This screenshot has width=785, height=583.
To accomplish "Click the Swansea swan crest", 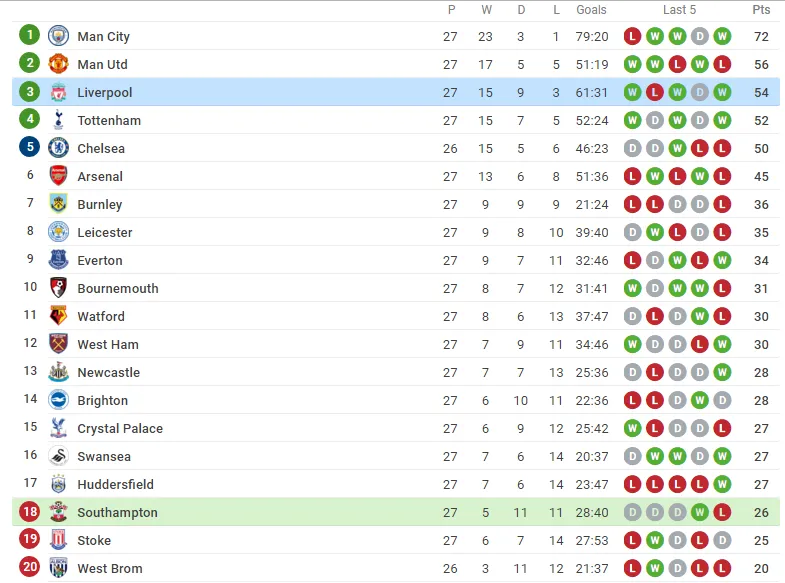I will (x=59, y=456).
